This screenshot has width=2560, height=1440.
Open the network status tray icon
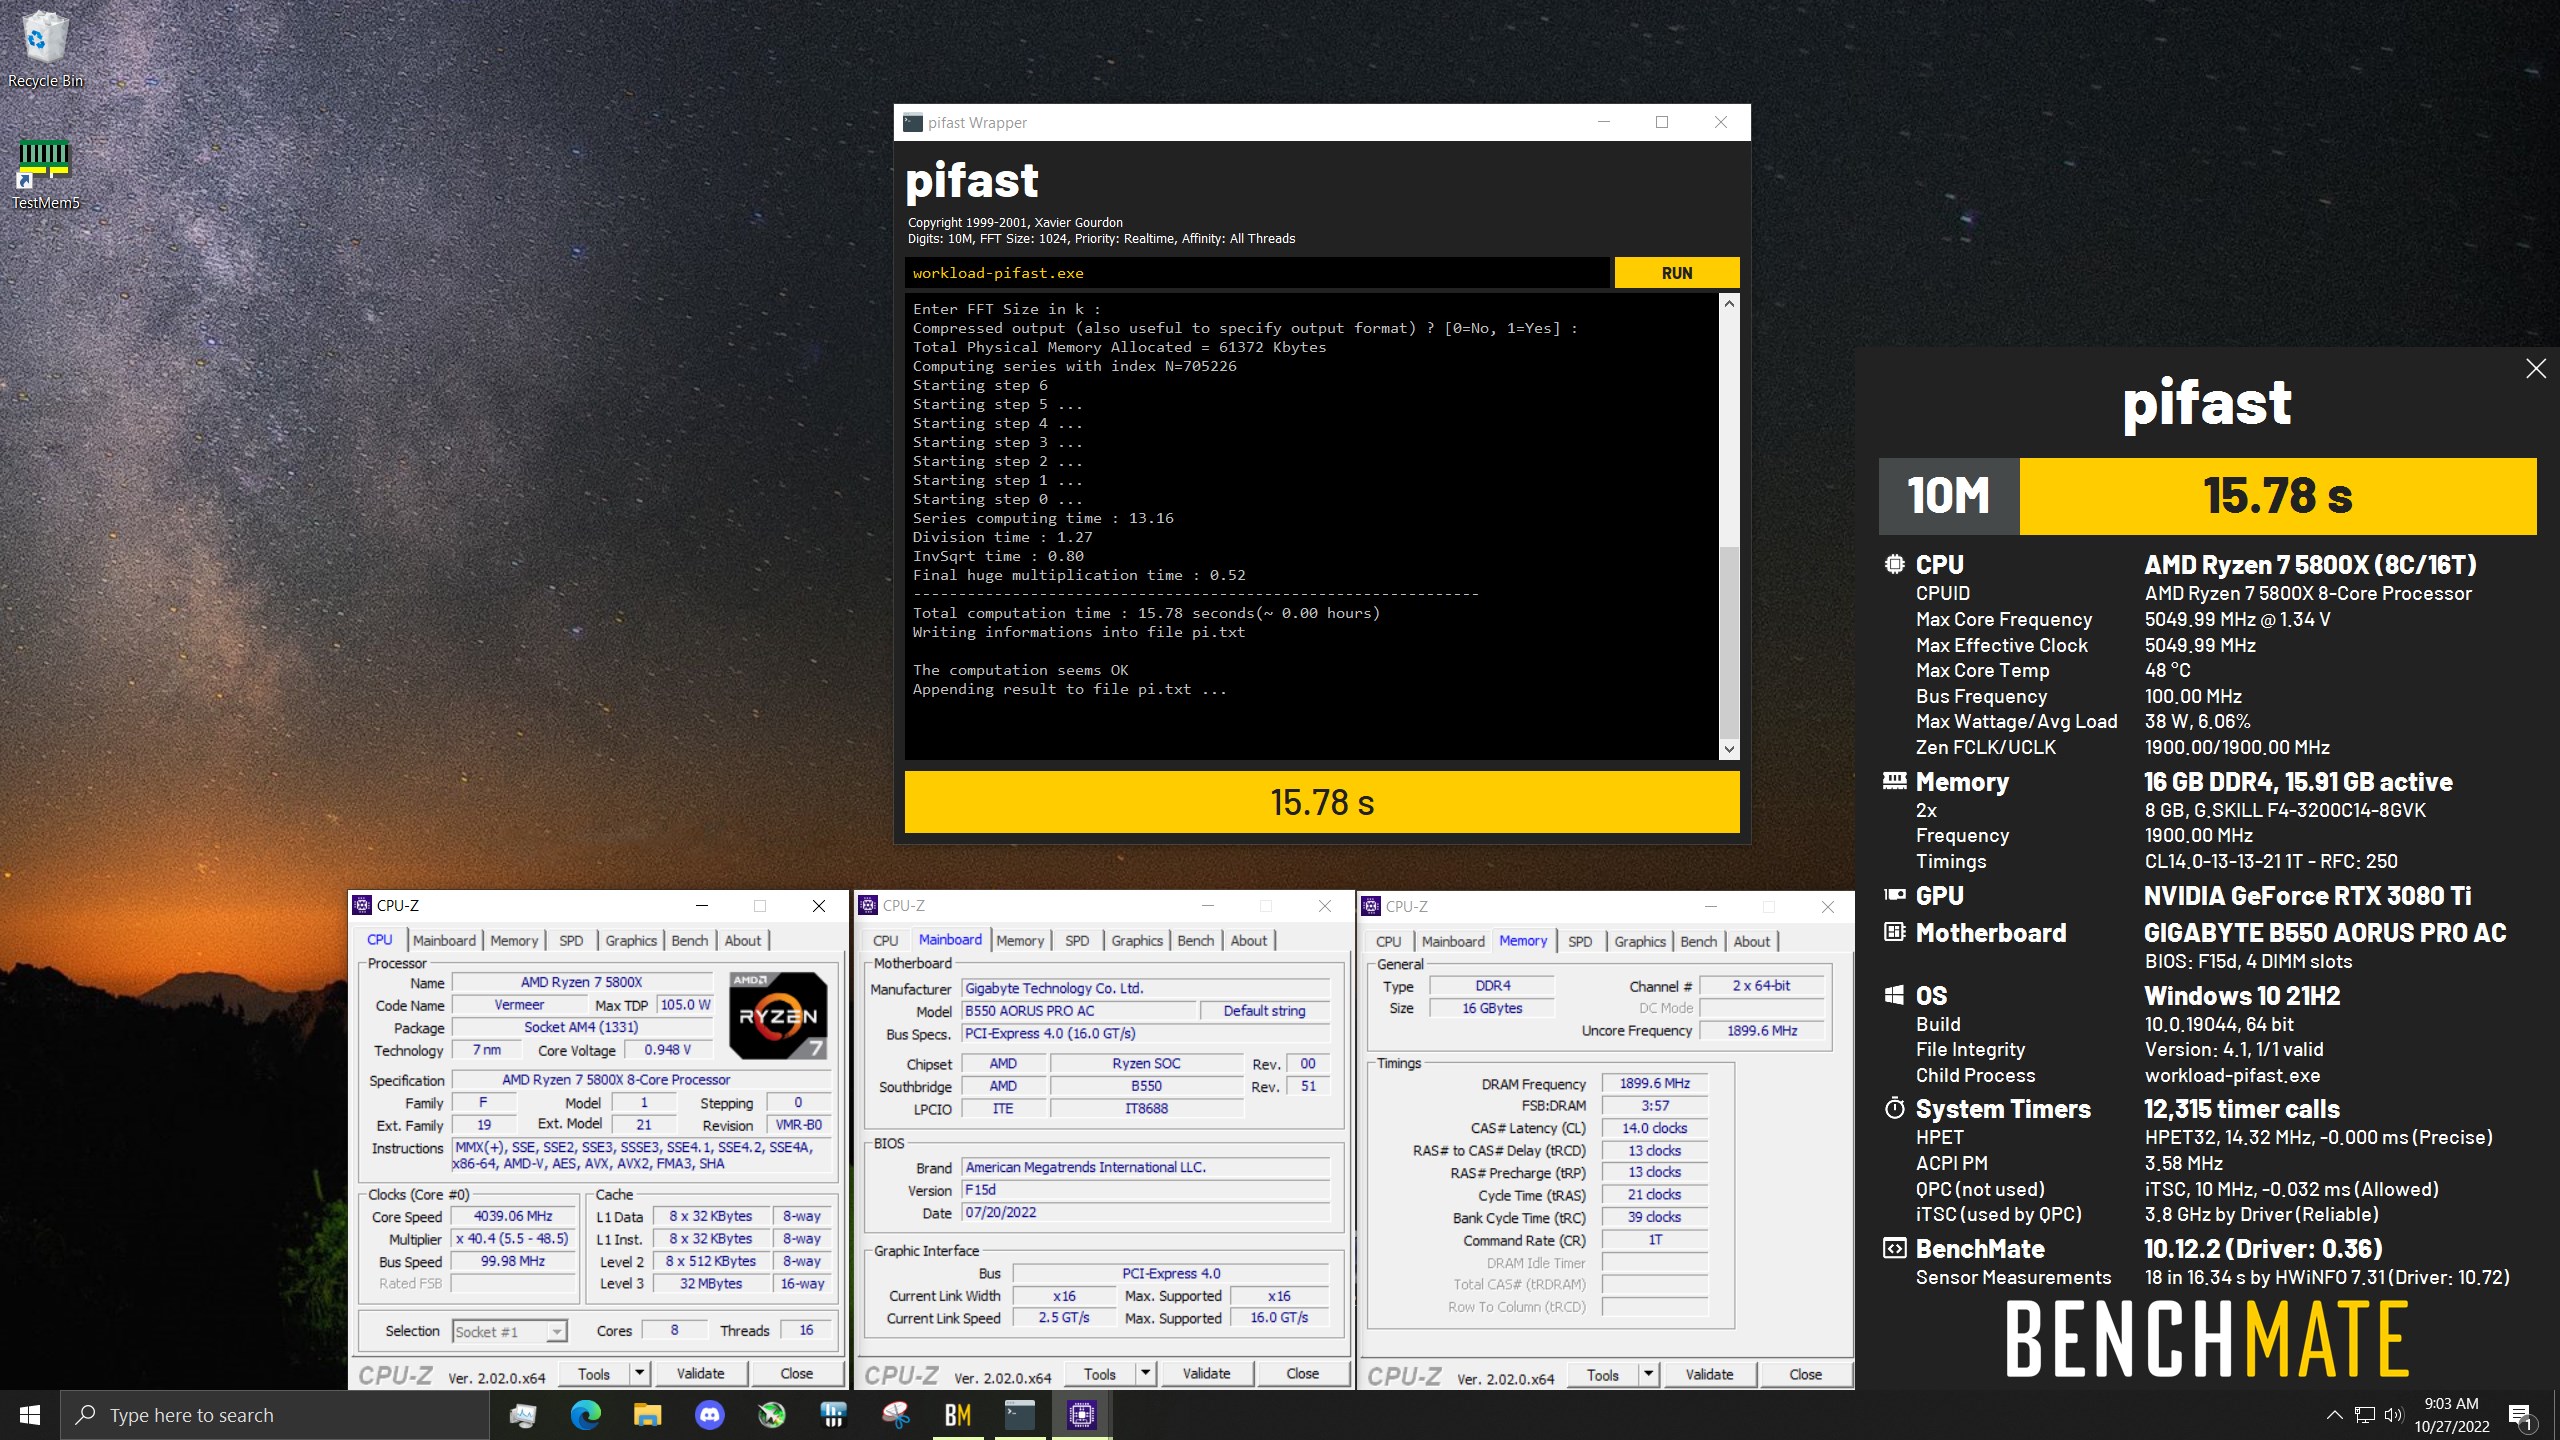(2364, 1415)
